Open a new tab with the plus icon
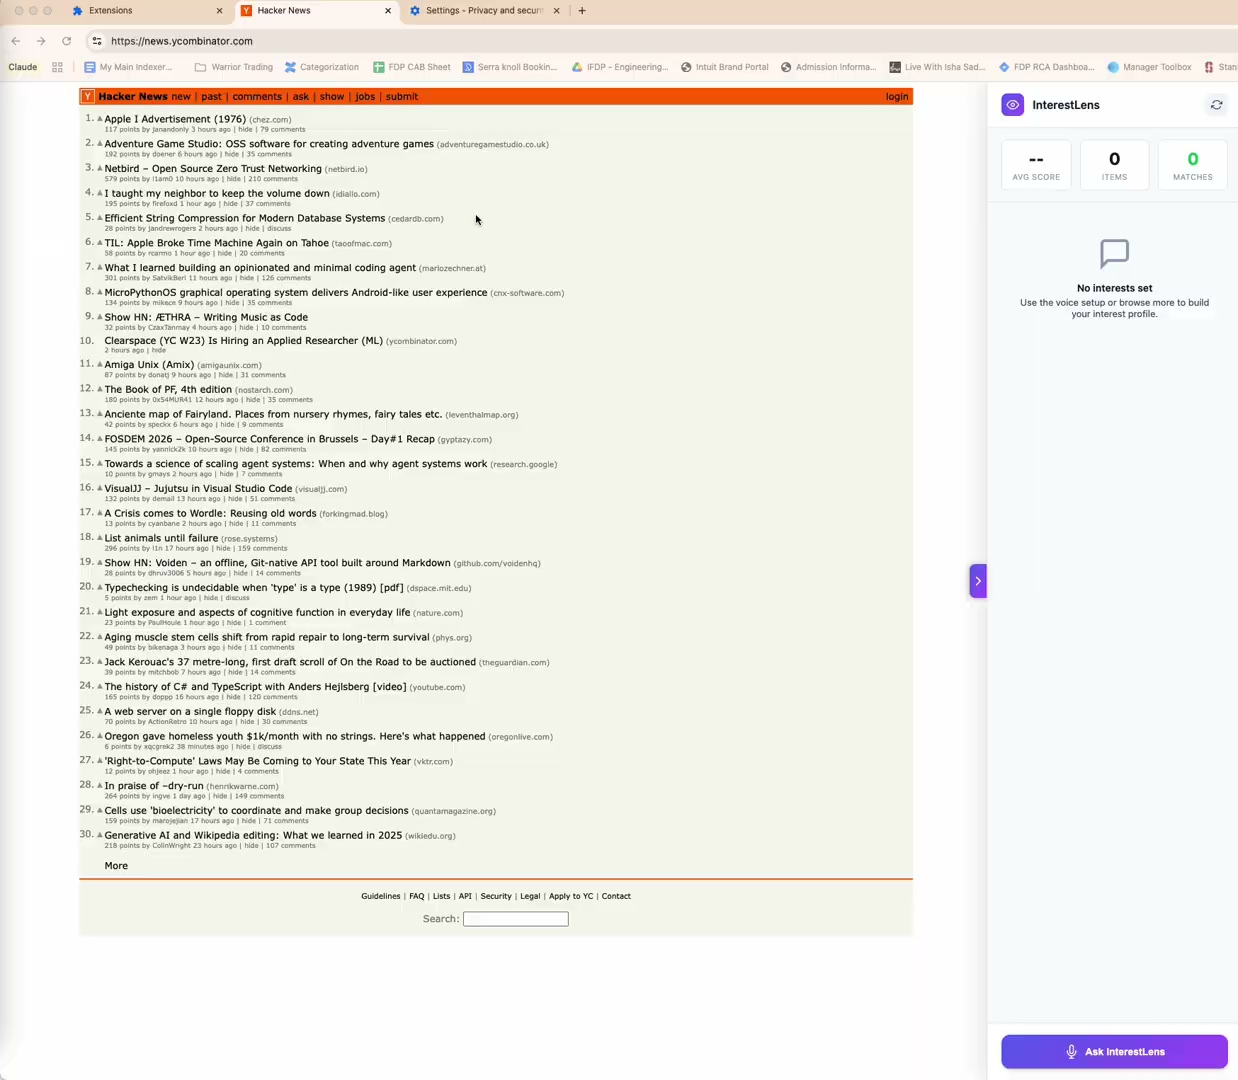This screenshot has height=1080, width=1238. coord(582,11)
